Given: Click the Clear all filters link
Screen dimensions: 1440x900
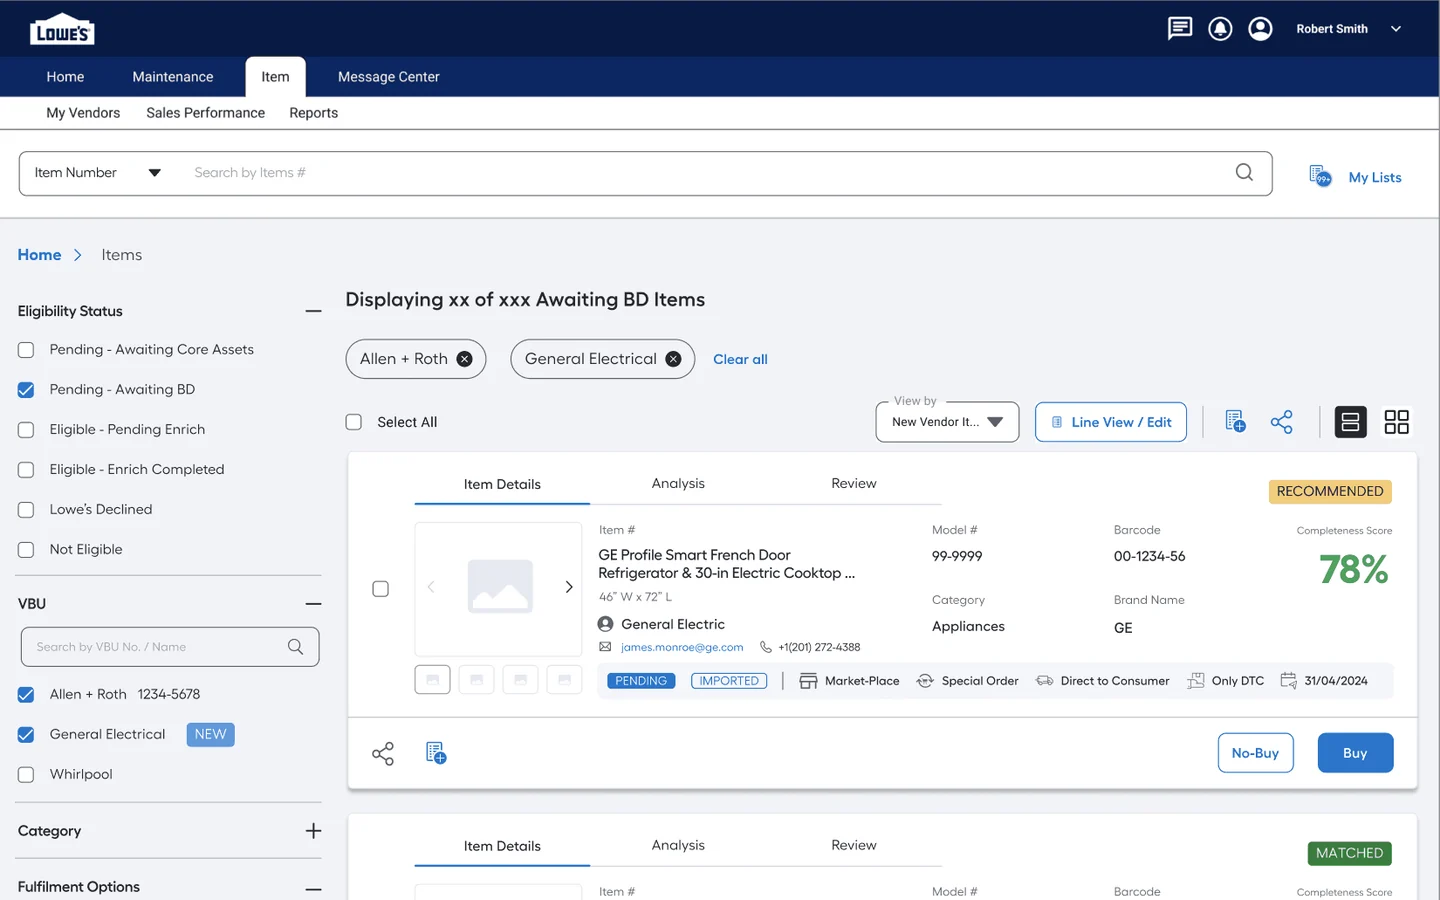Looking at the screenshot, I should coord(740,359).
